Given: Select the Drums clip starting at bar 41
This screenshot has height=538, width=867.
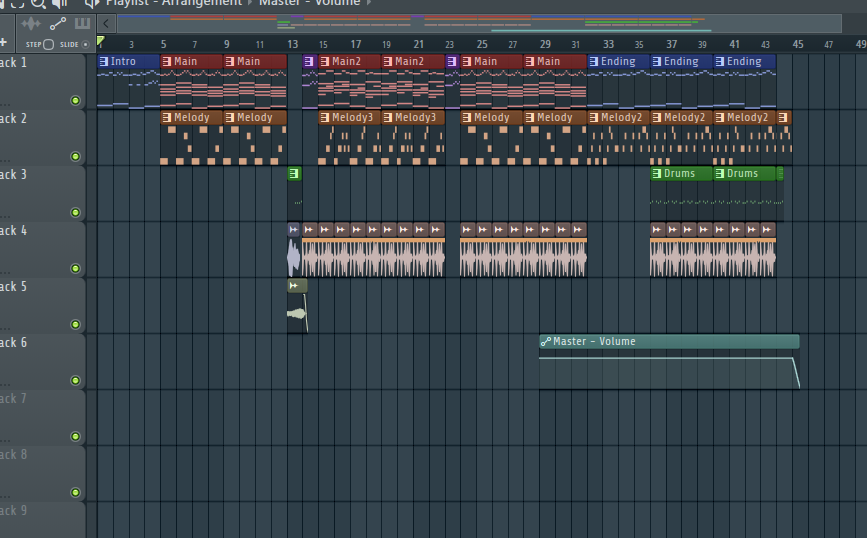Looking at the screenshot, I should pyautogui.click(x=745, y=174).
